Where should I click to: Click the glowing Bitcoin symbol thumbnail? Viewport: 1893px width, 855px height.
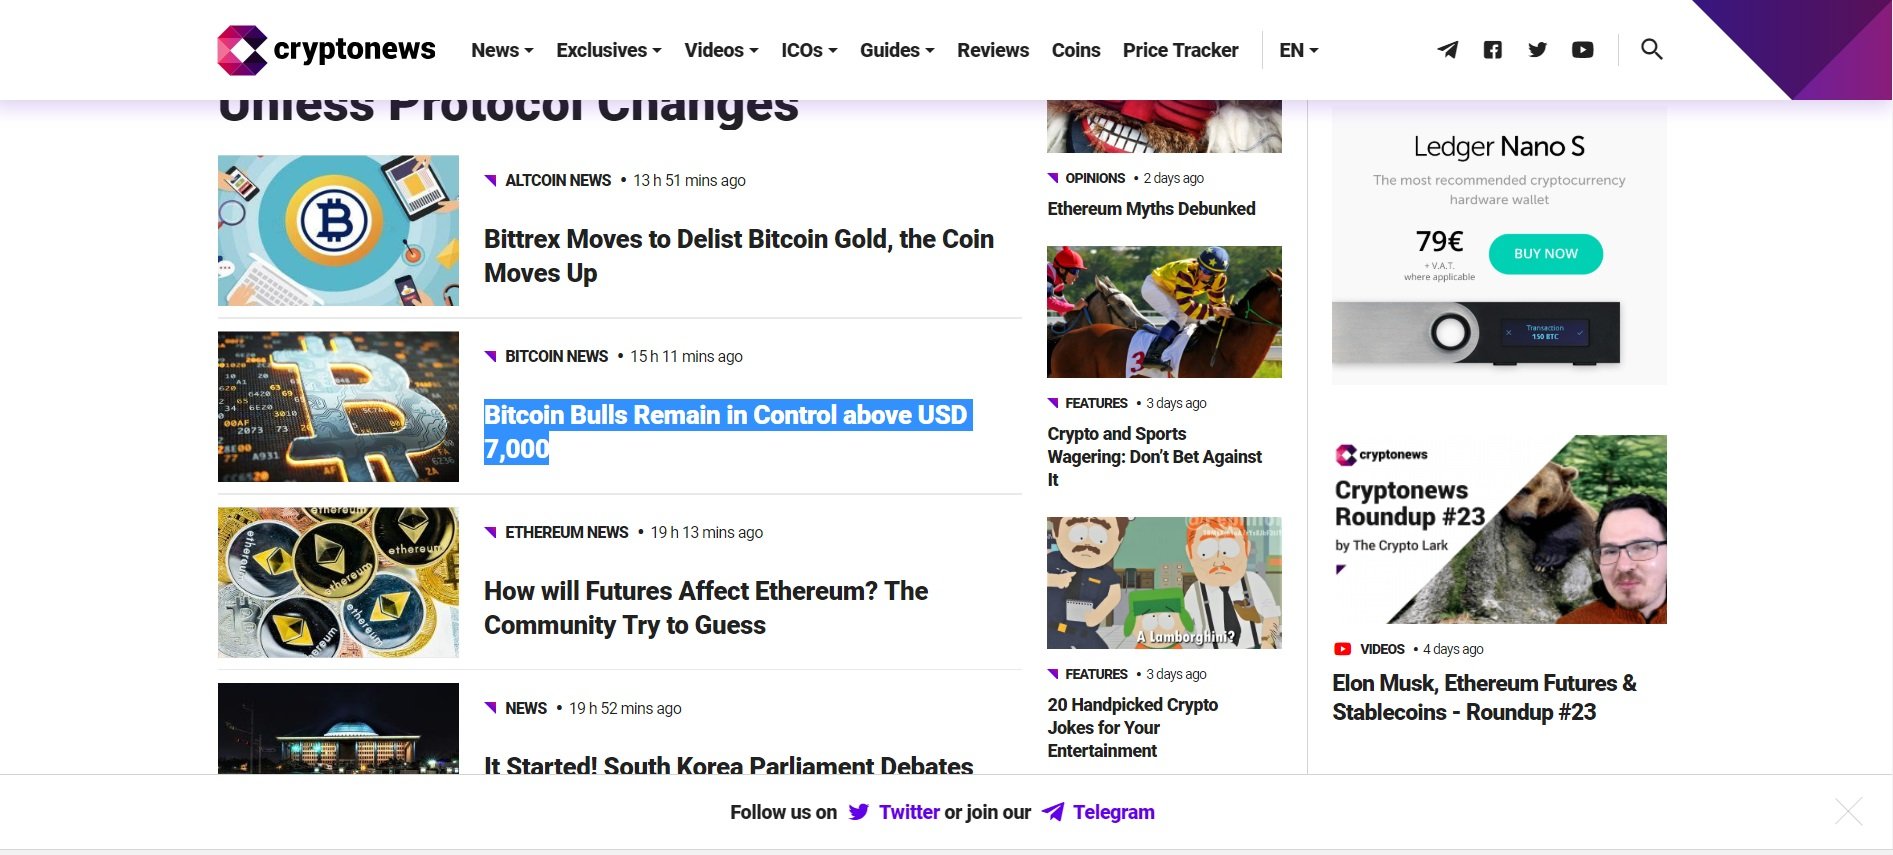coord(338,406)
